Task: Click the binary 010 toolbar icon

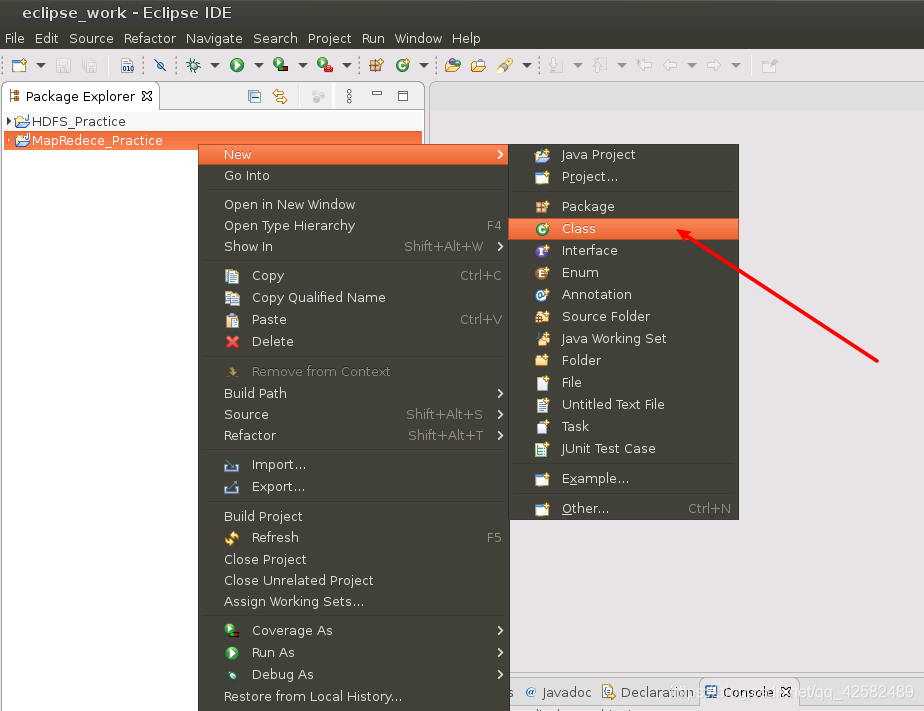Action: pos(127,65)
